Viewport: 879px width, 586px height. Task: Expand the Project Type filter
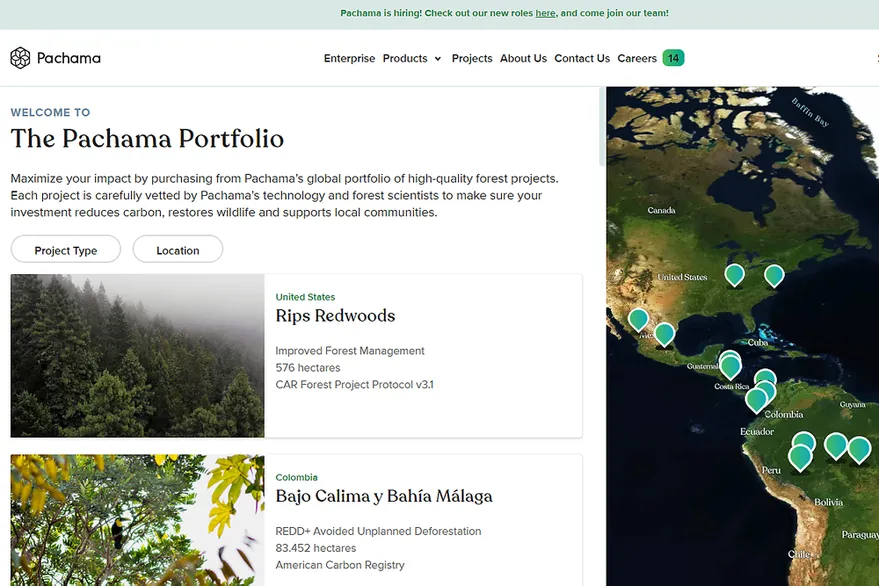(x=66, y=250)
